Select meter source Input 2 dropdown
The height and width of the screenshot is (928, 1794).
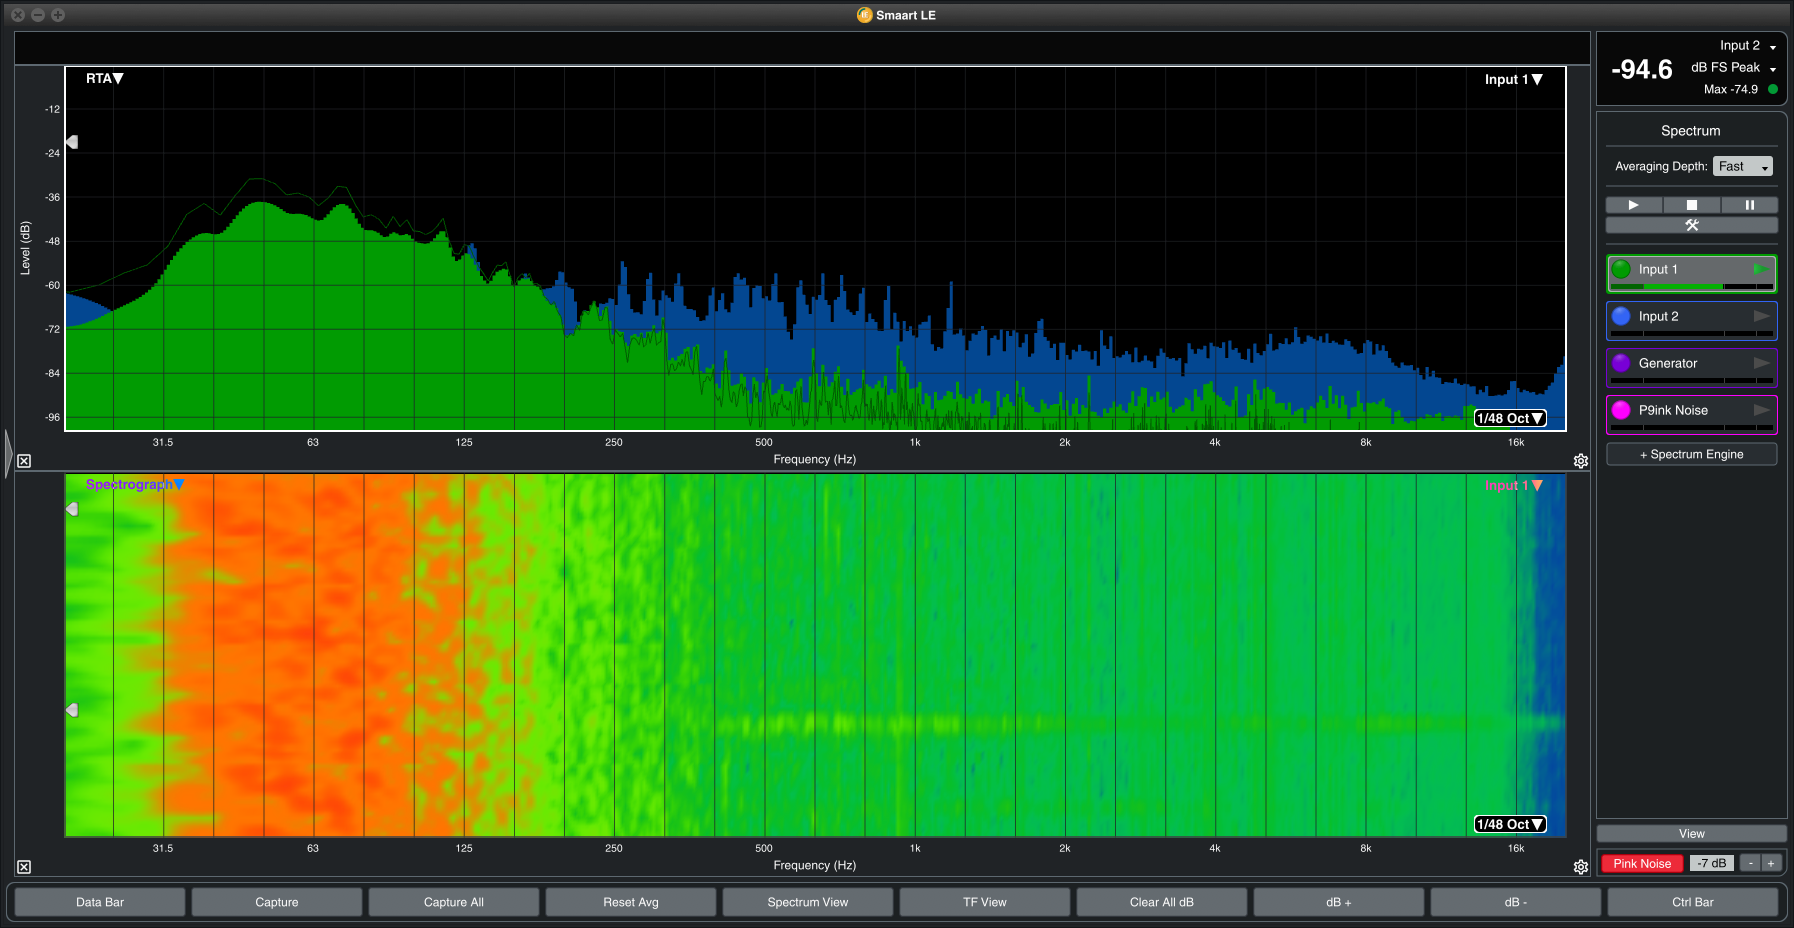[x=1748, y=46]
